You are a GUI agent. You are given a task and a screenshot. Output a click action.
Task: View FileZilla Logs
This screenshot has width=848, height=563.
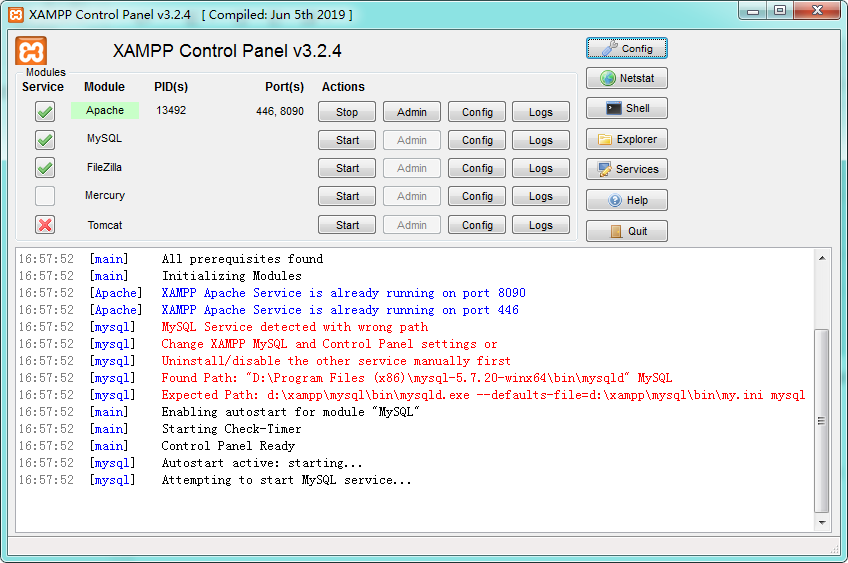click(x=541, y=168)
